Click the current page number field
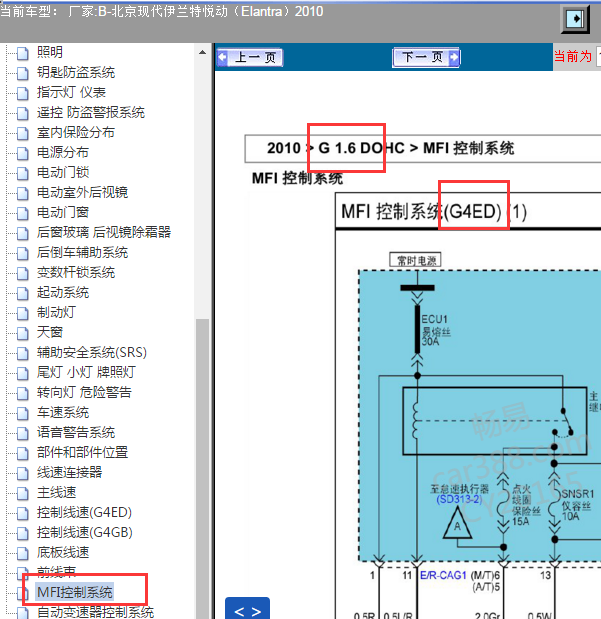Image resolution: width=601 pixels, height=619 pixels. 599,56
